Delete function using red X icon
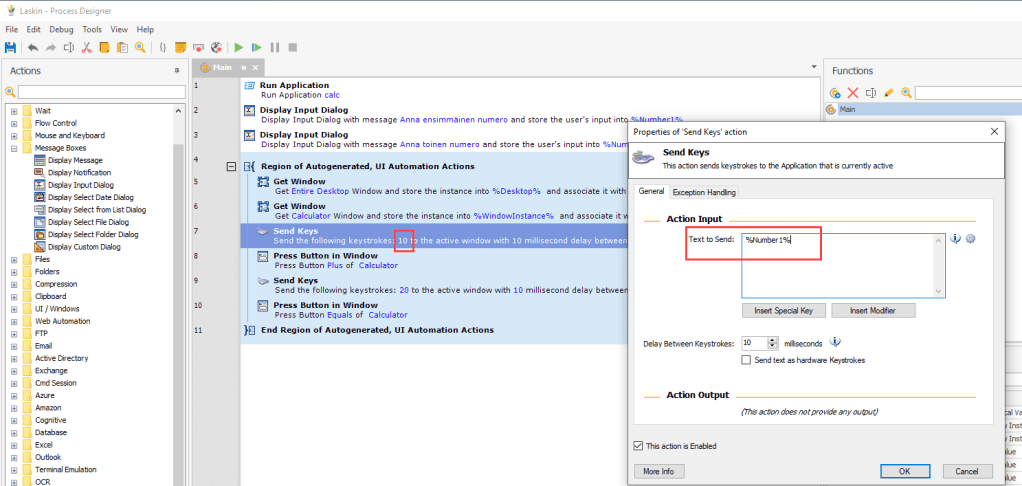 click(852, 93)
